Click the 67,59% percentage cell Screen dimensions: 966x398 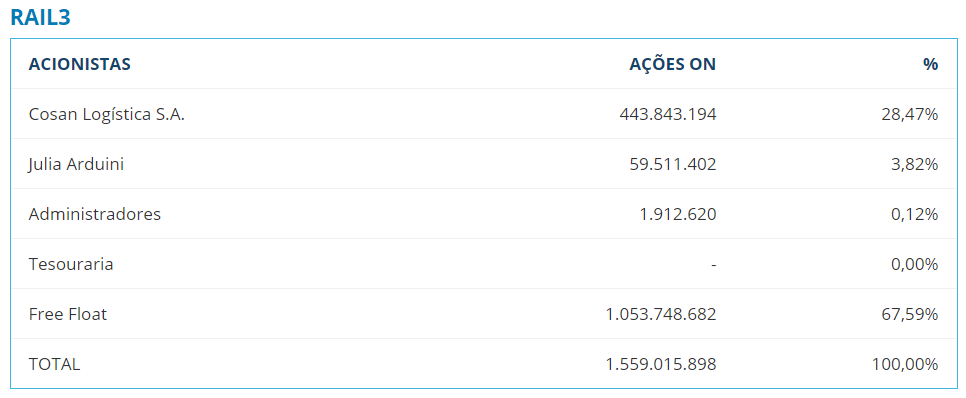910,314
